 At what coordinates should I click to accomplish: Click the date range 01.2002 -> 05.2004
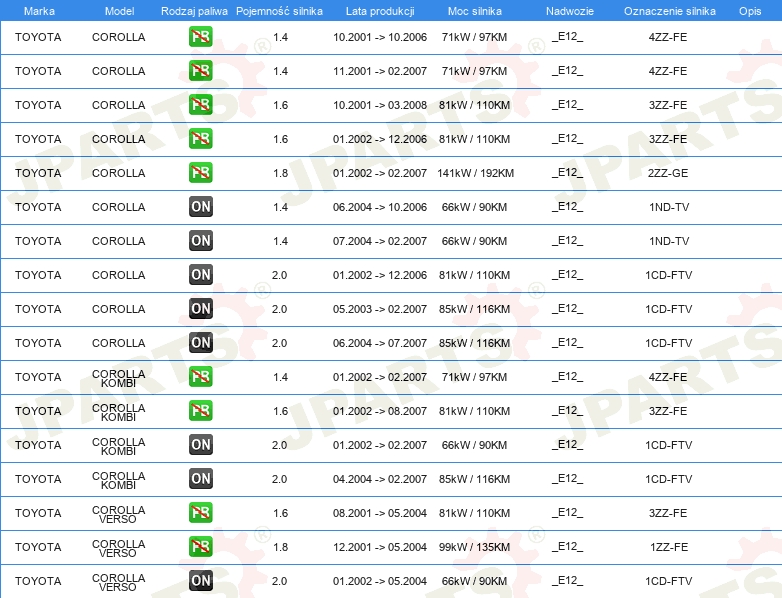[x=380, y=581]
